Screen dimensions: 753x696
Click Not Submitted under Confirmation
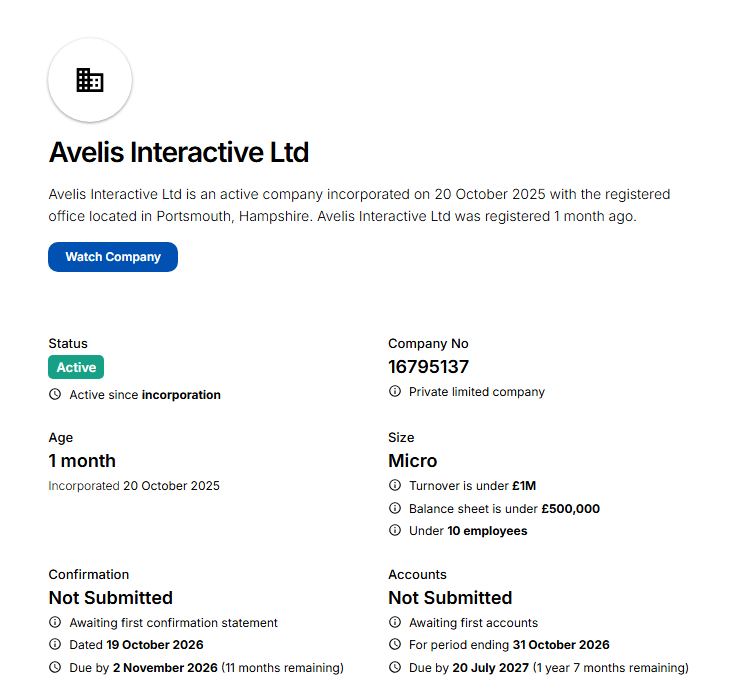[x=110, y=598]
